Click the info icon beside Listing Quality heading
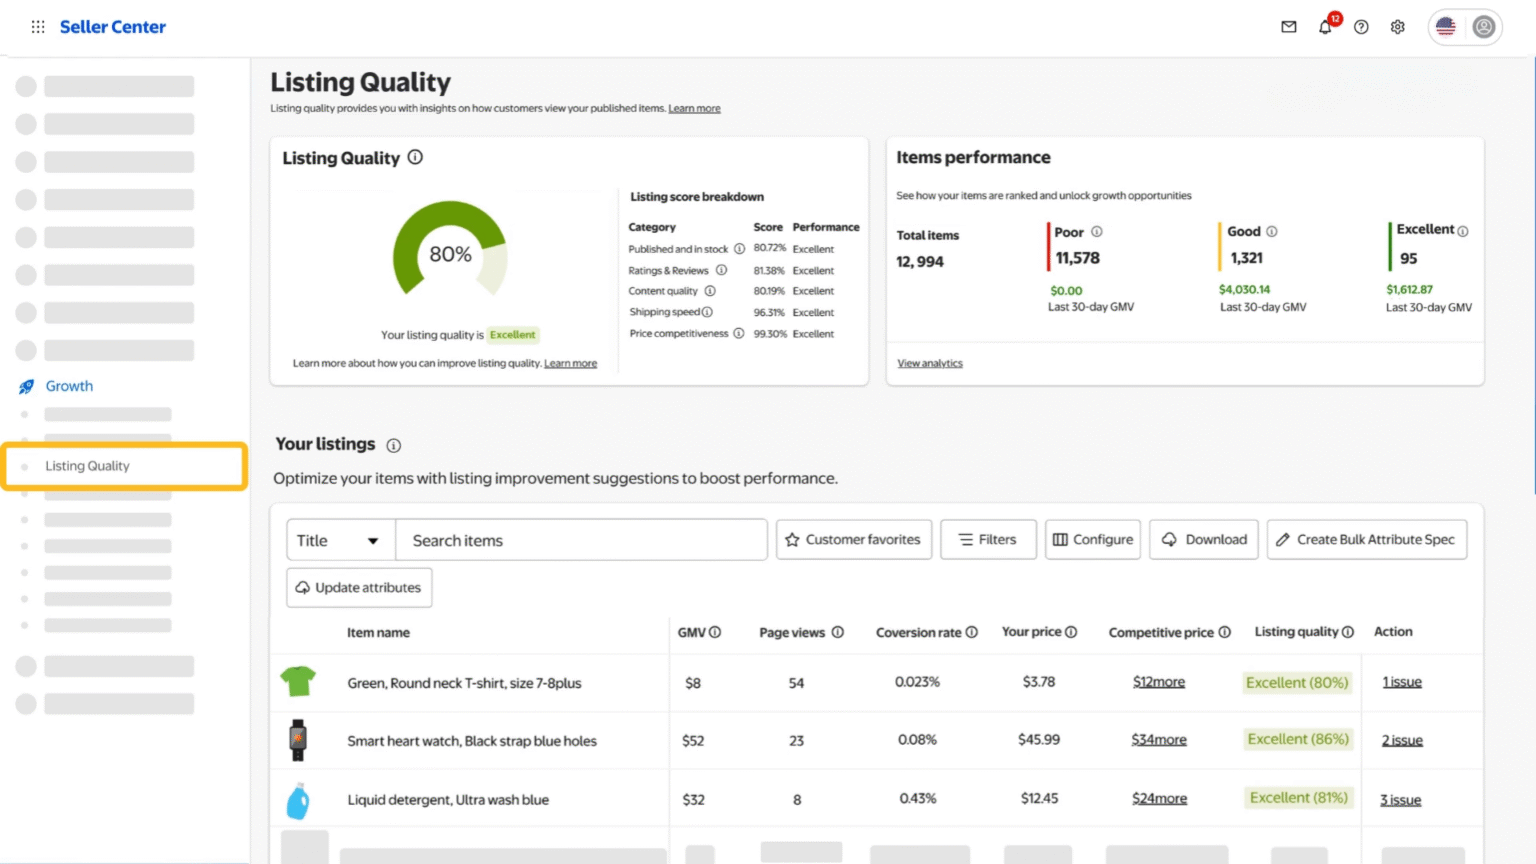The image size is (1536, 864). click(x=415, y=157)
